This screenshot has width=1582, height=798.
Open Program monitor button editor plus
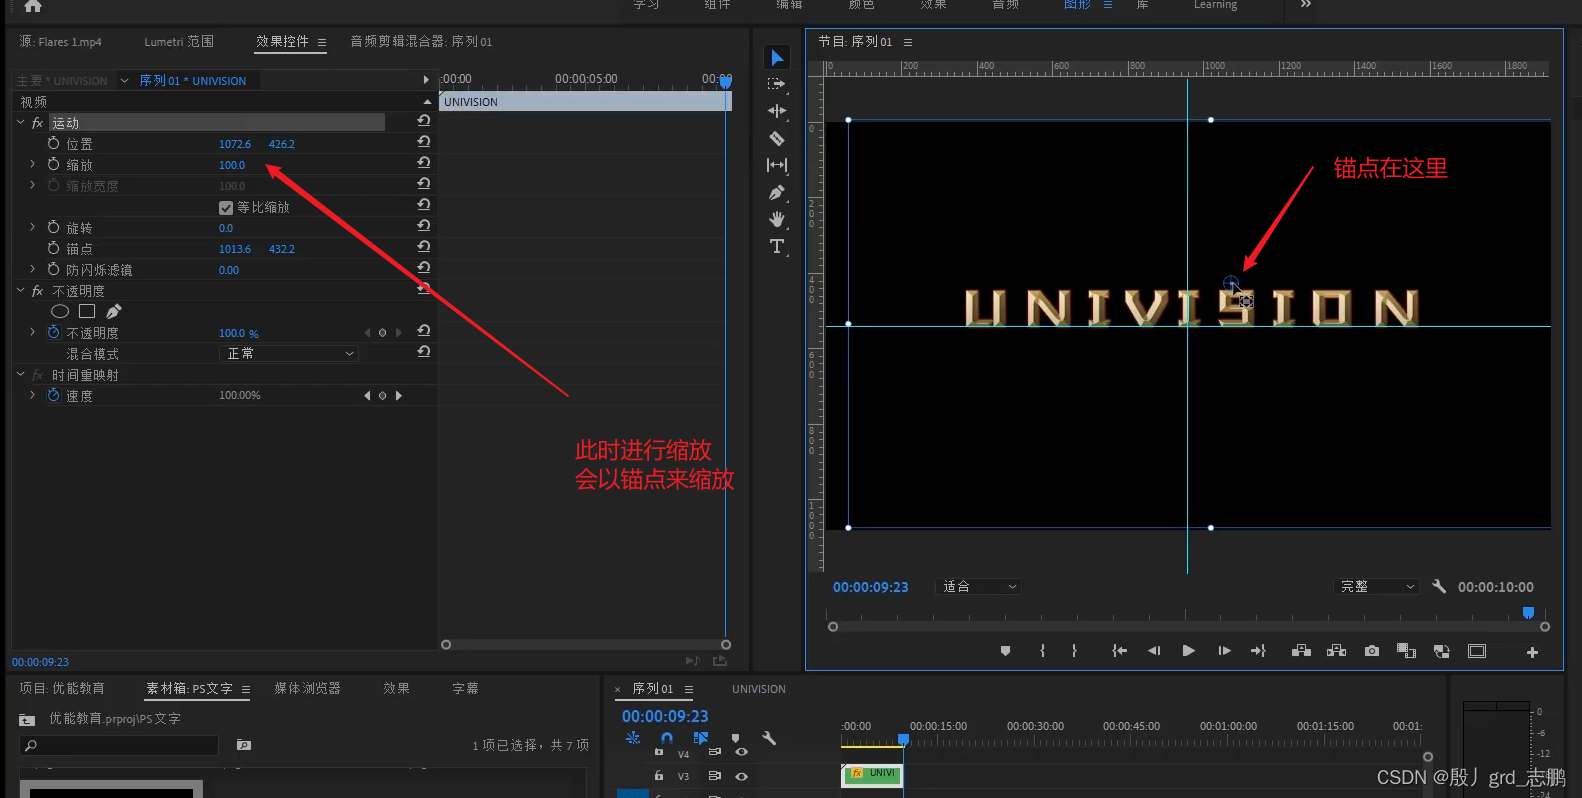click(1532, 652)
